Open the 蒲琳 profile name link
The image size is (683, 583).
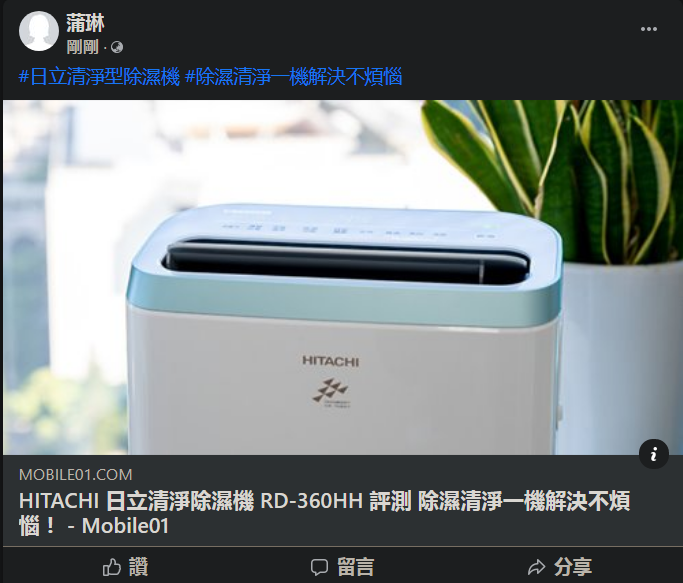point(85,23)
